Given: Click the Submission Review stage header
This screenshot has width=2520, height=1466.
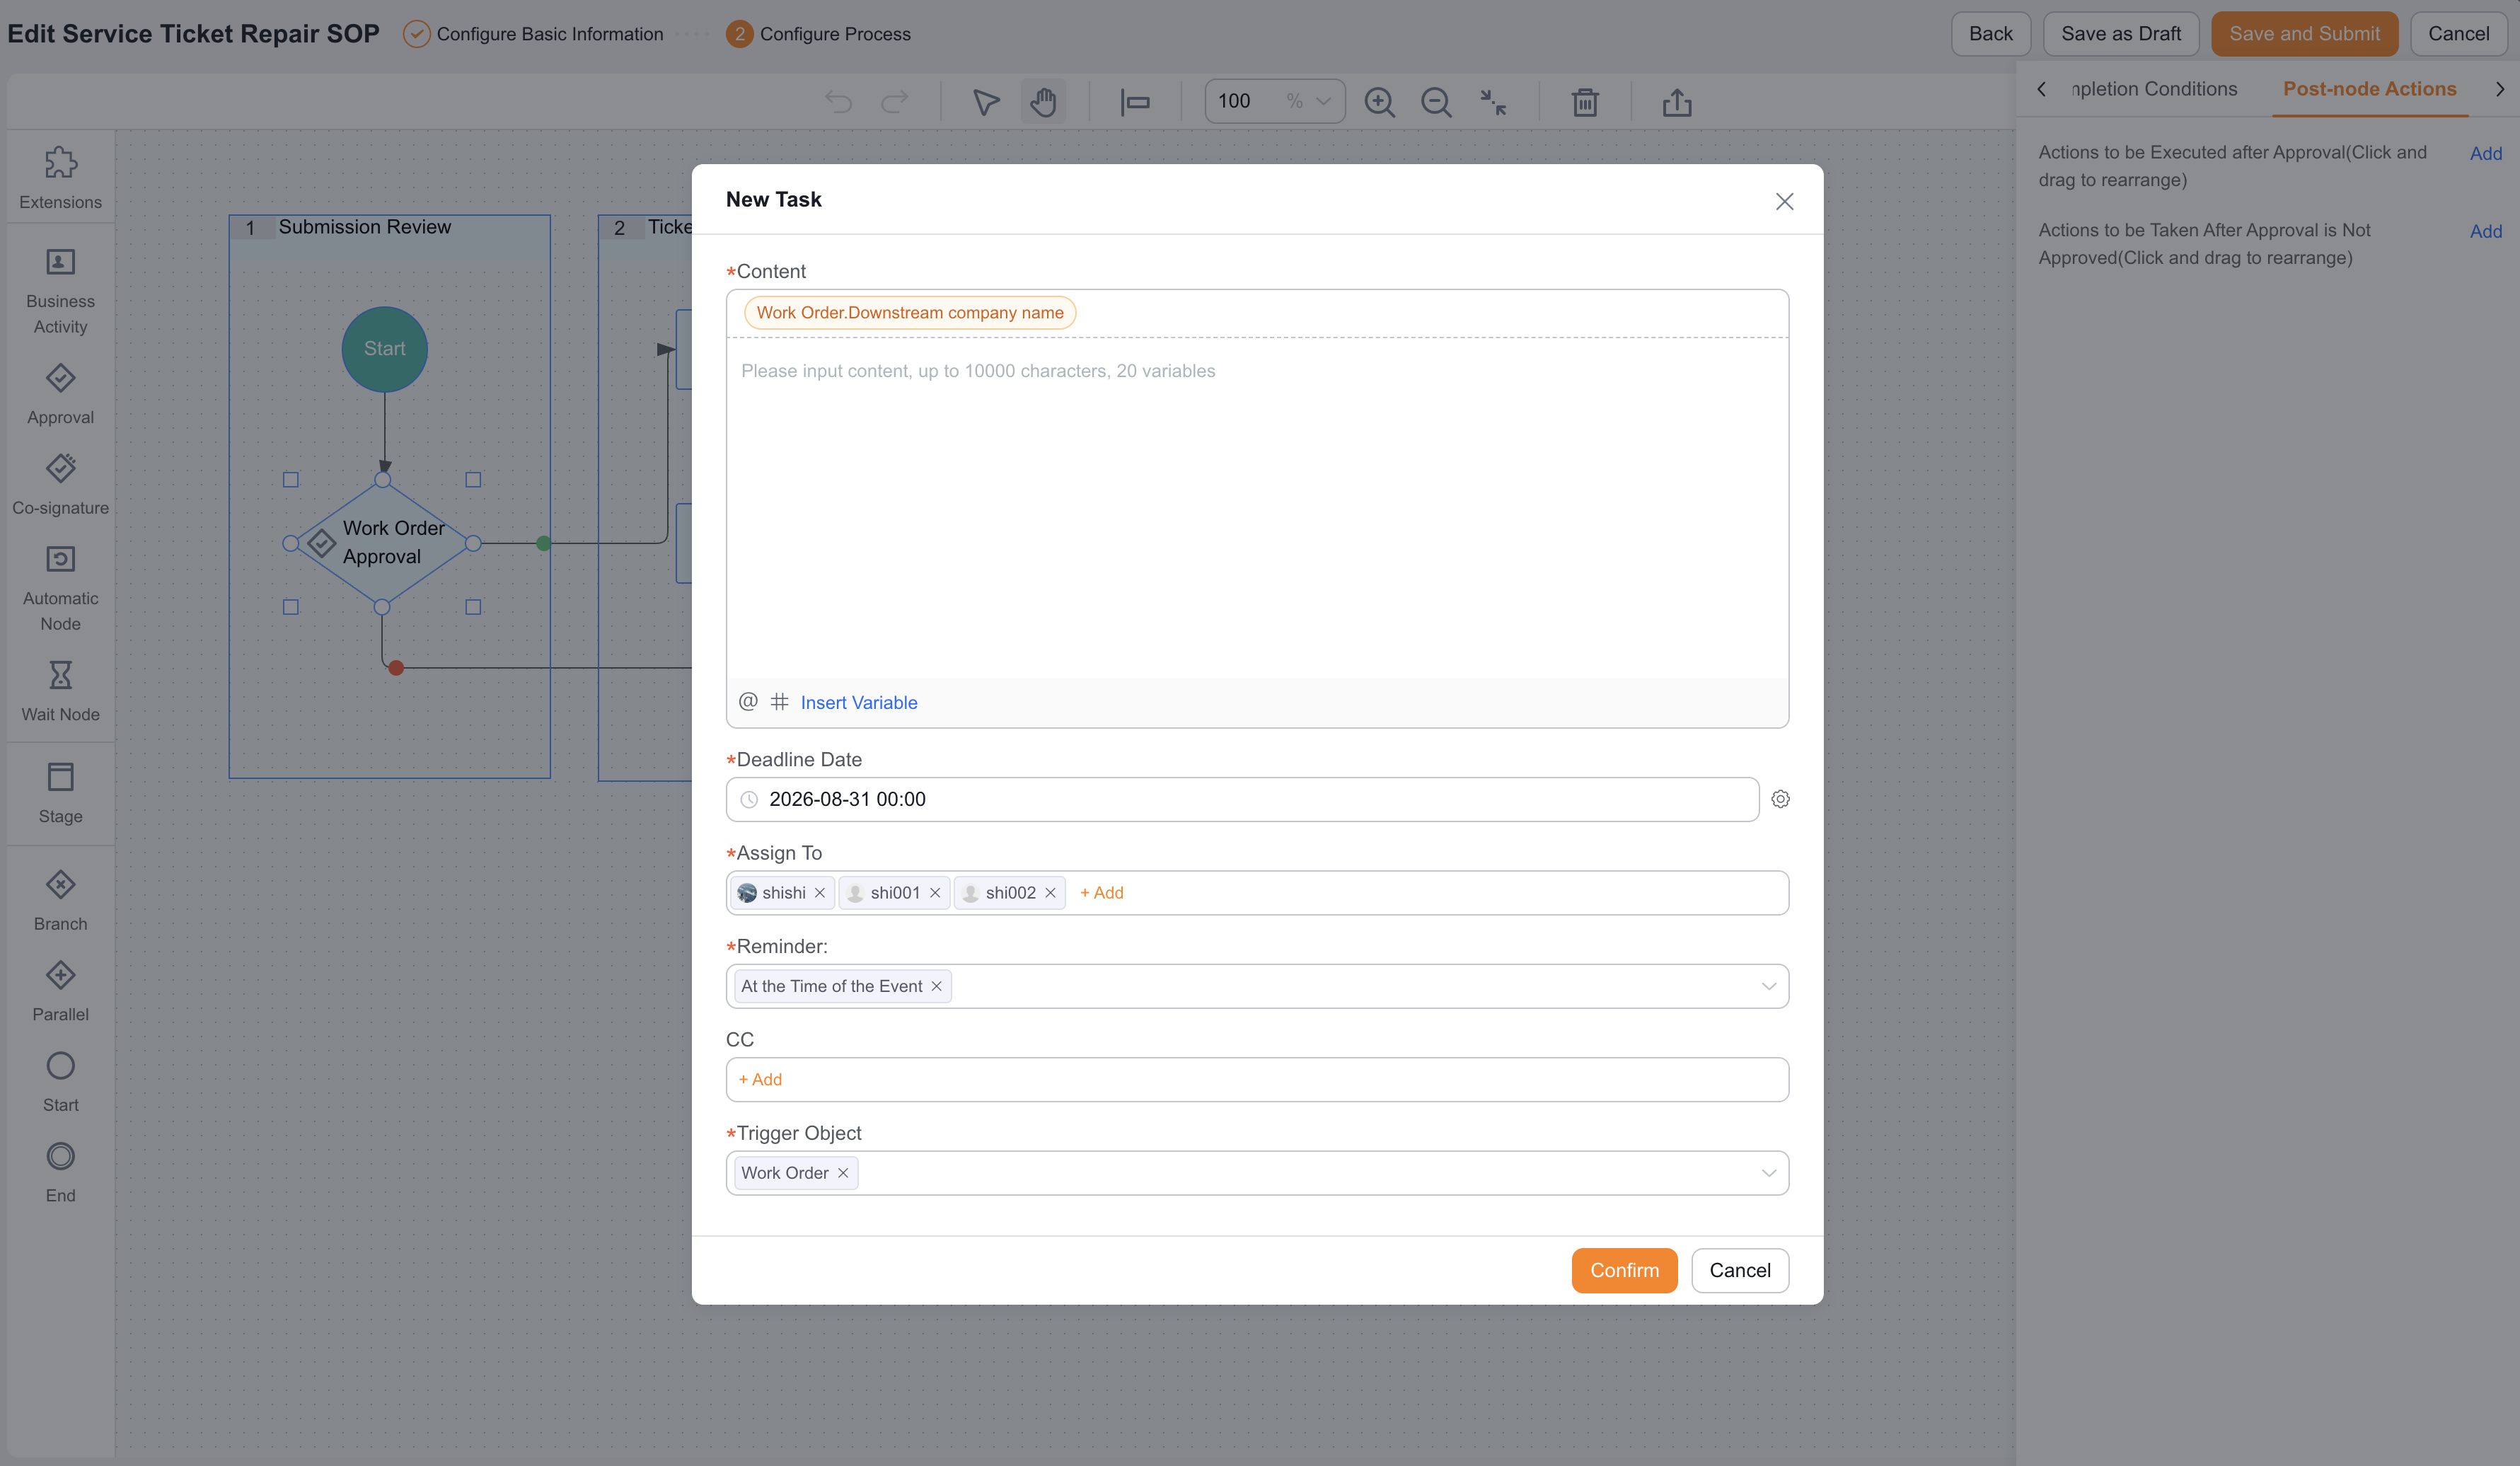Looking at the screenshot, I should pyautogui.click(x=389, y=227).
